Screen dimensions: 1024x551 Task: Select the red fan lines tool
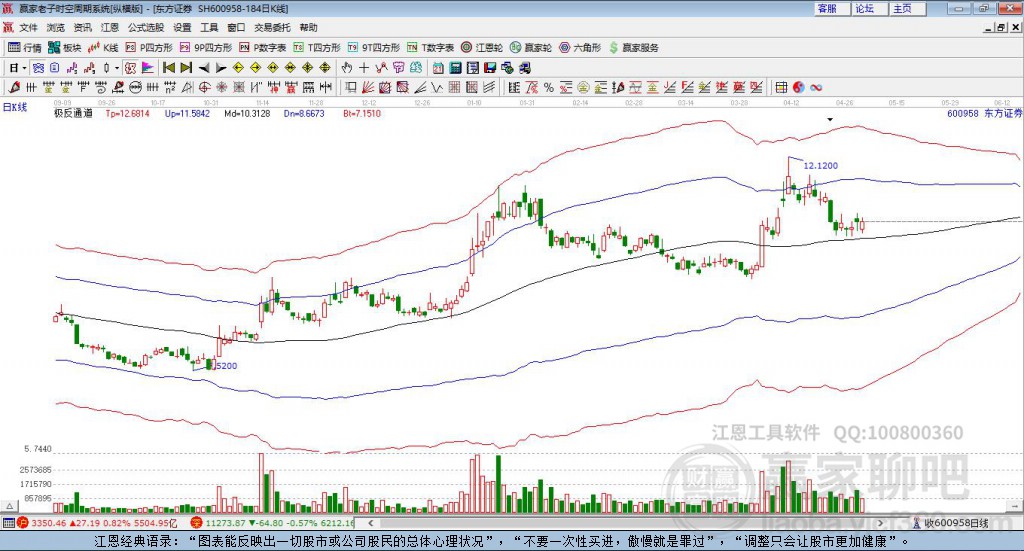click(x=368, y=87)
